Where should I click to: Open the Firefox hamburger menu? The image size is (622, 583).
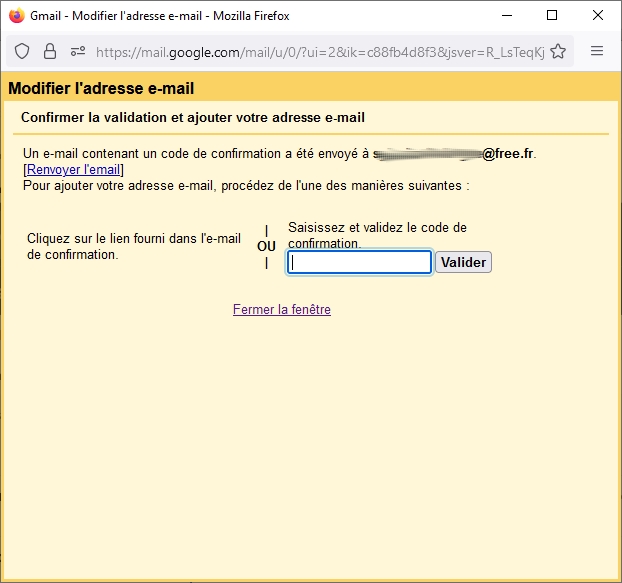click(x=597, y=51)
